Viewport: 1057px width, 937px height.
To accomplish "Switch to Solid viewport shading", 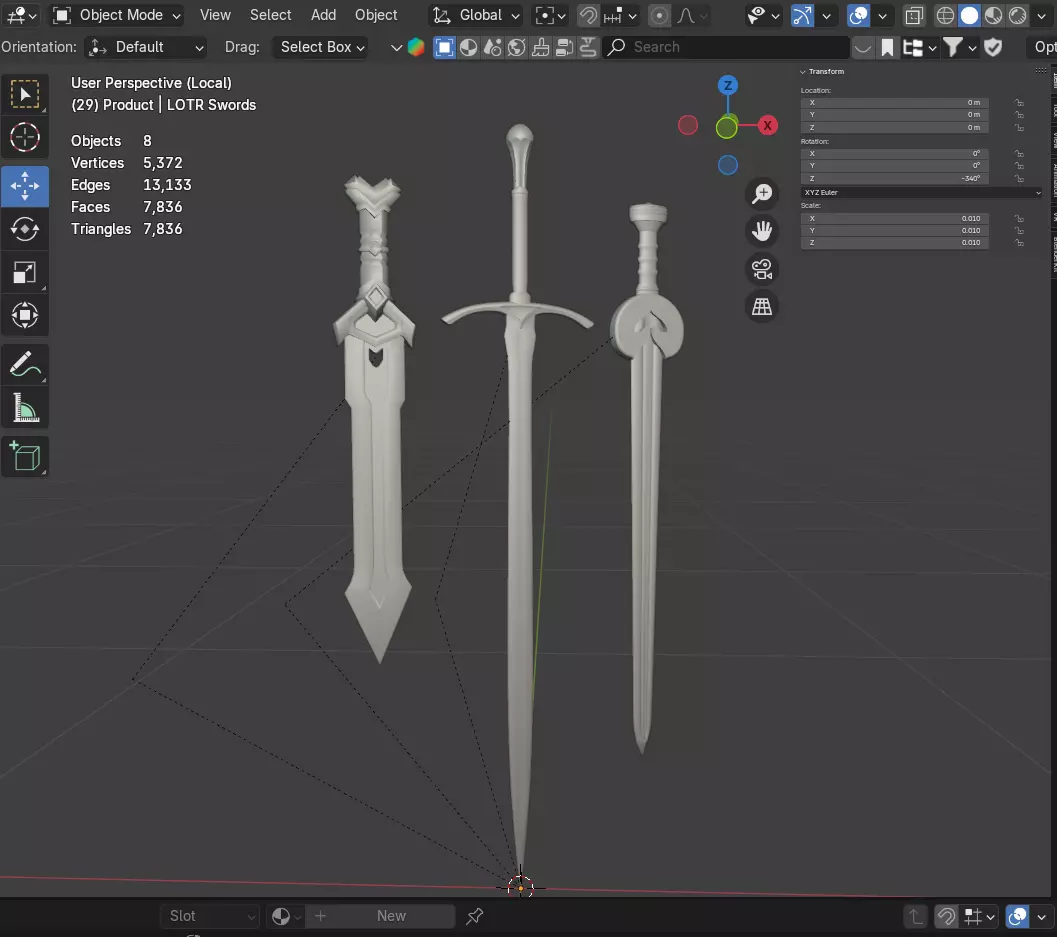I will [969, 15].
